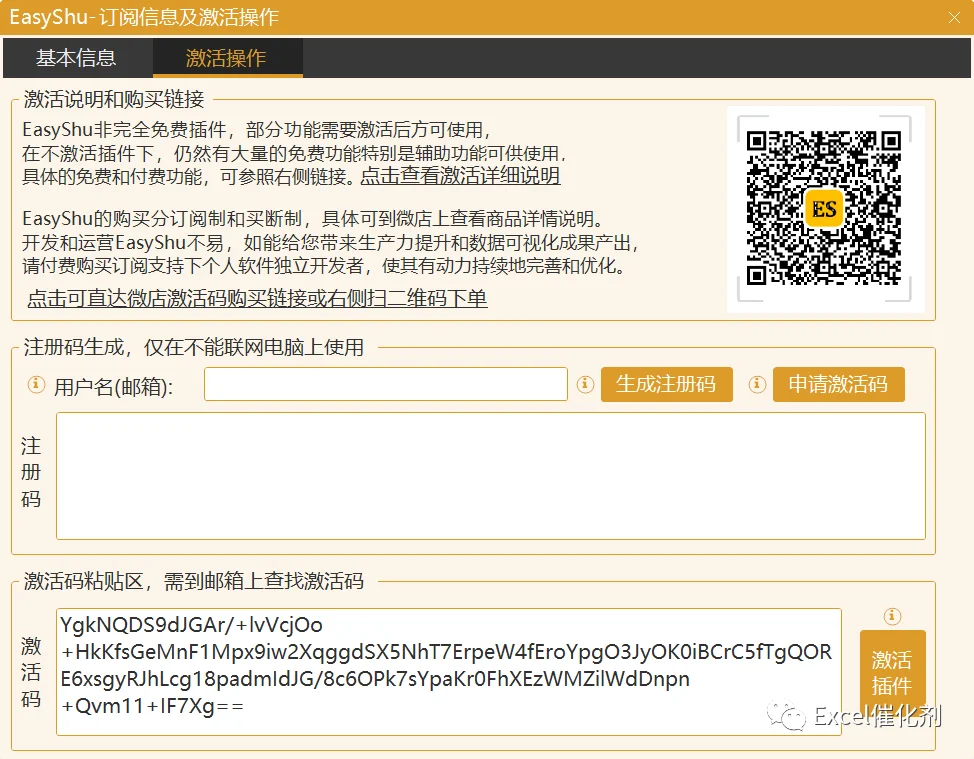The height and width of the screenshot is (759, 974).
Task: Click the 激活码 paste text area
Action: click(448, 672)
